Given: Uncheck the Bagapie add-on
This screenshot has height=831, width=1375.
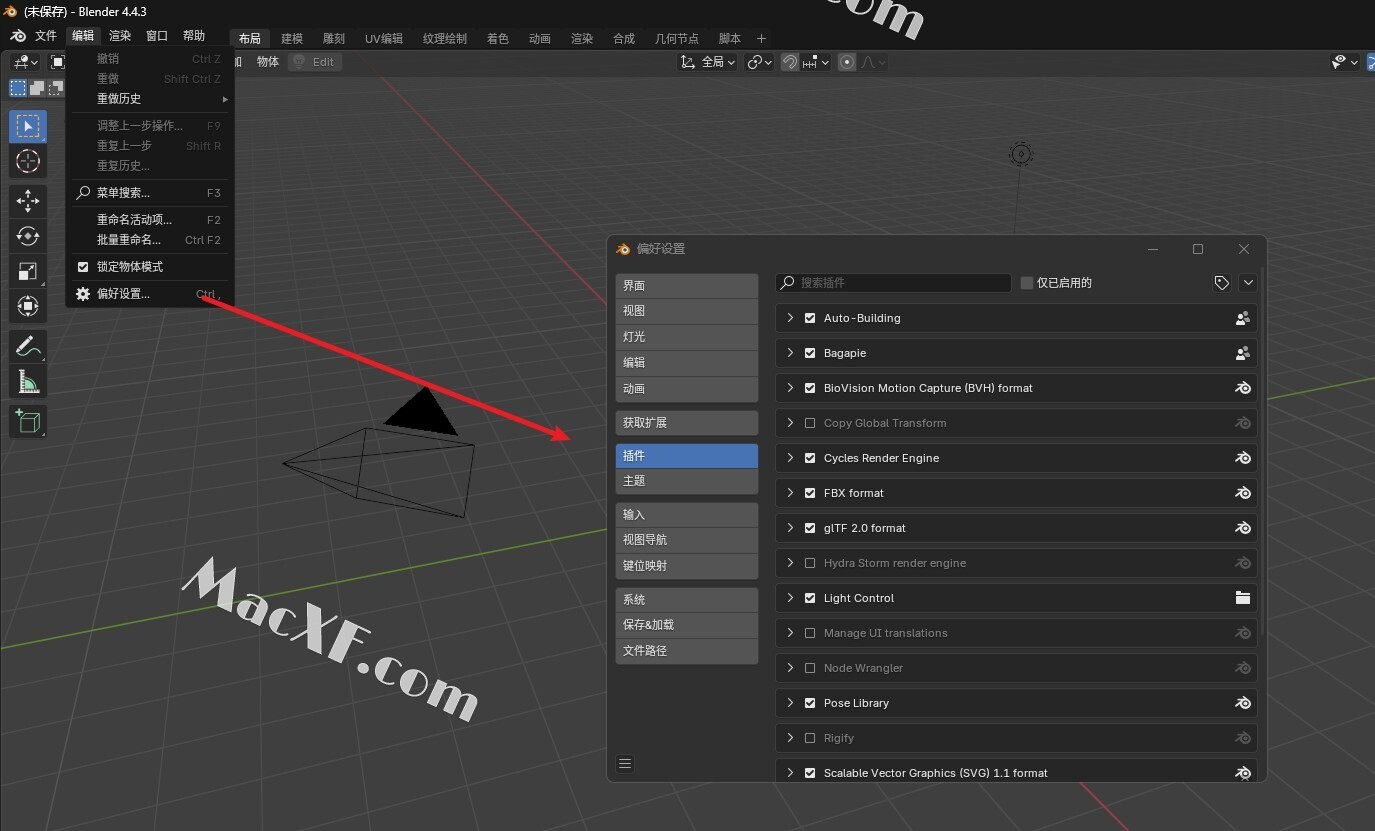Looking at the screenshot, I should click(x=810, y=353).
